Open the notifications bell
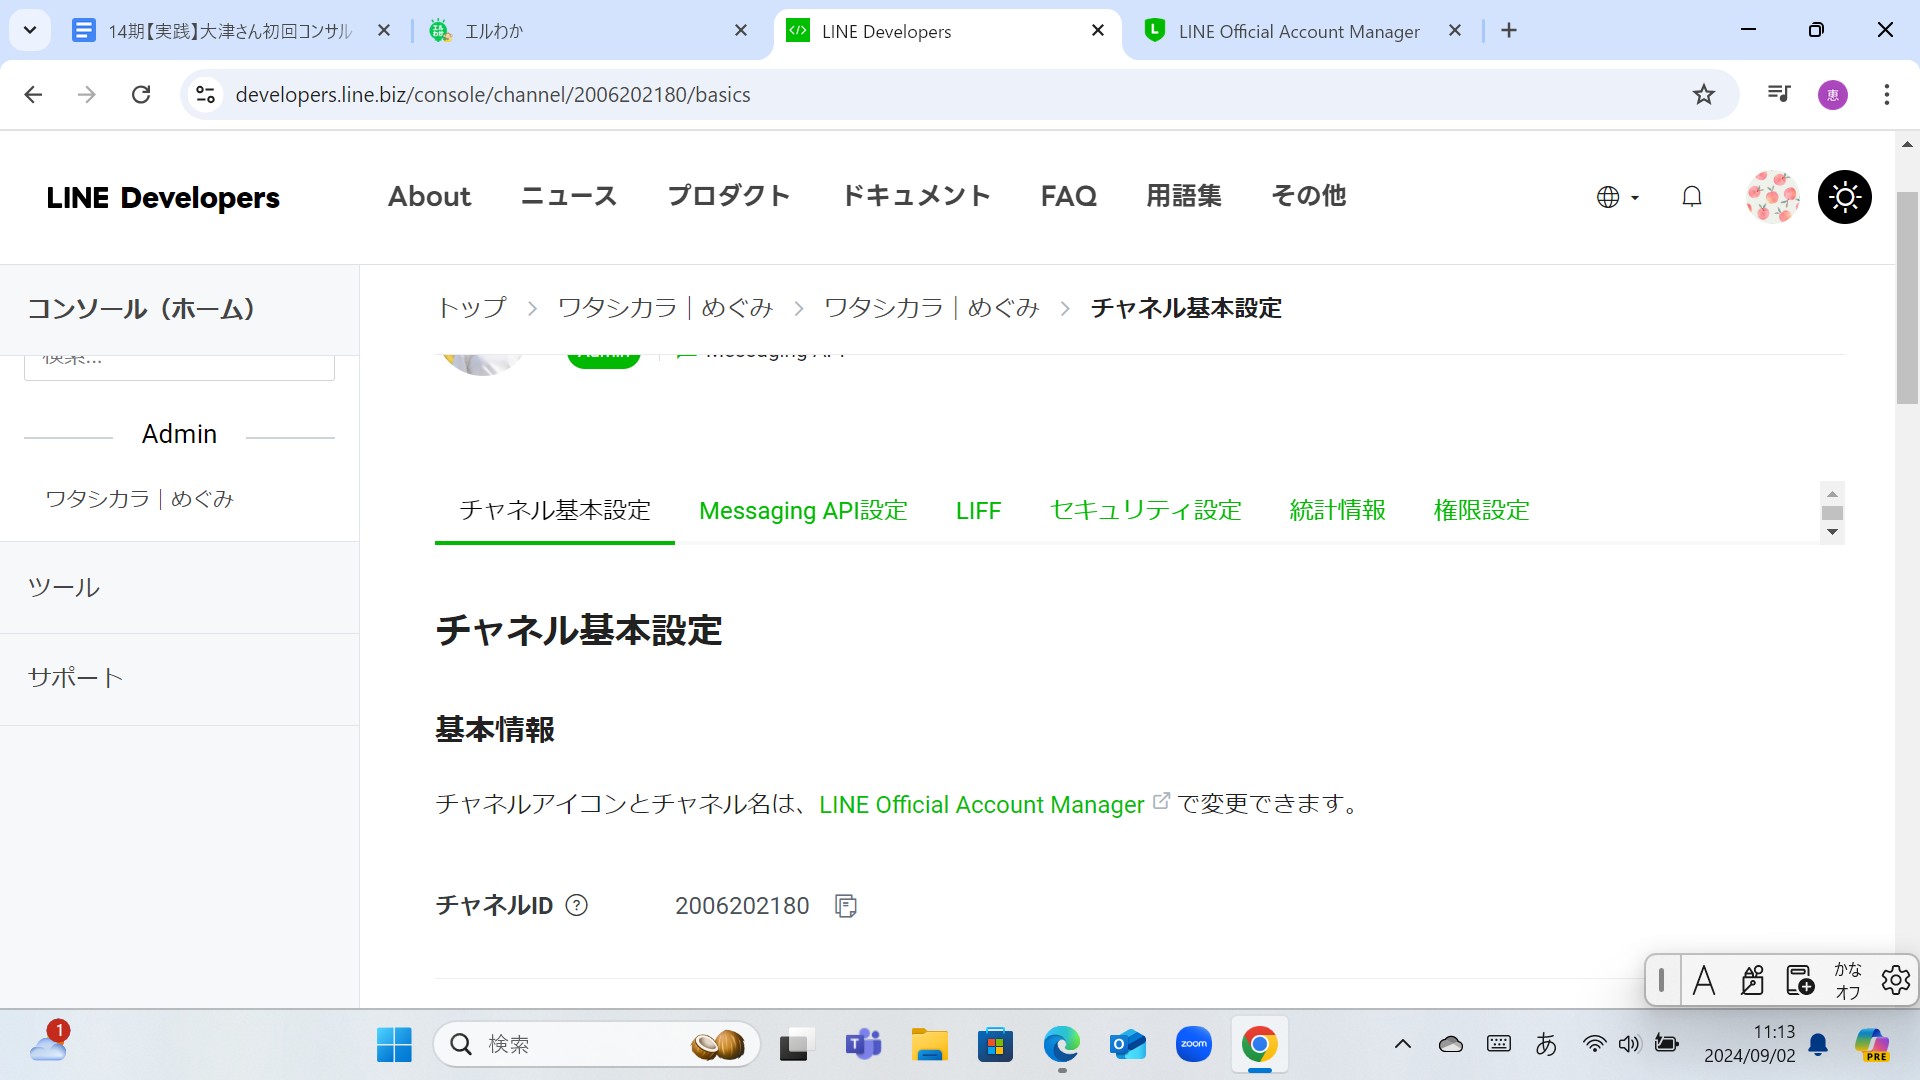Viewport: 1920px width, 1080px height. pos(1691,197)
